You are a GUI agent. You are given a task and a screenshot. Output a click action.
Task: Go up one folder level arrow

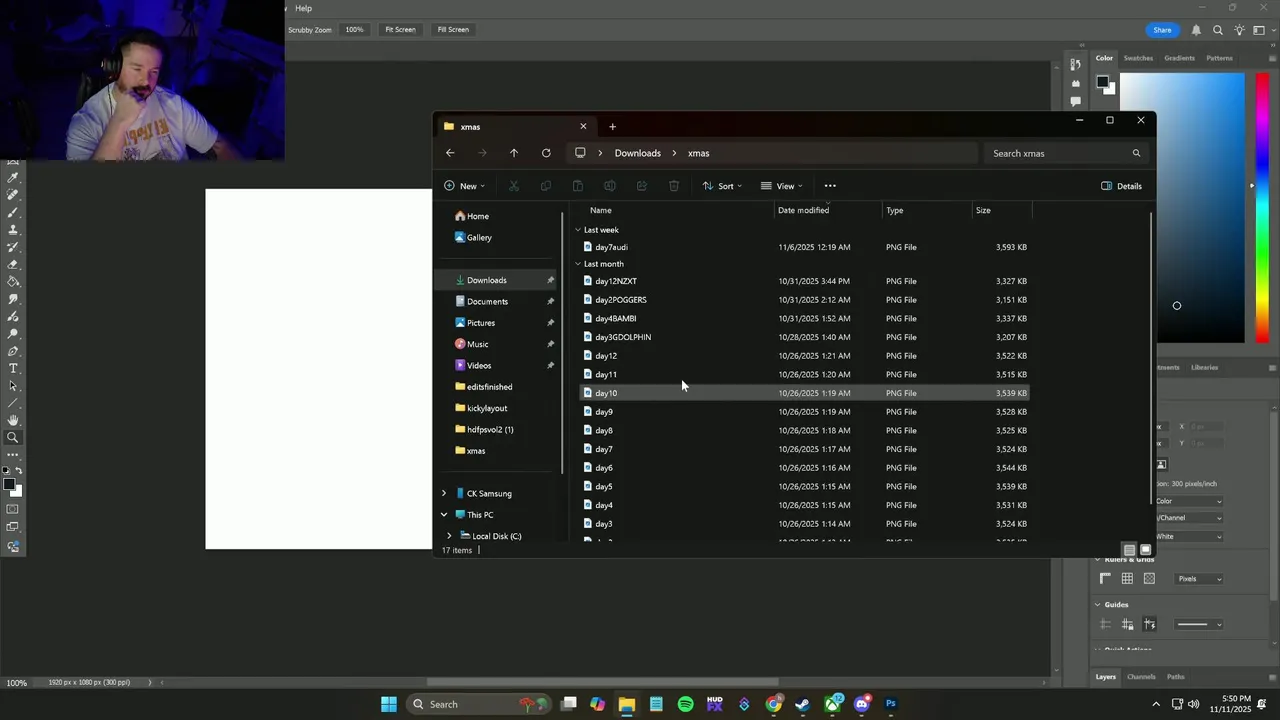[514, 153]
